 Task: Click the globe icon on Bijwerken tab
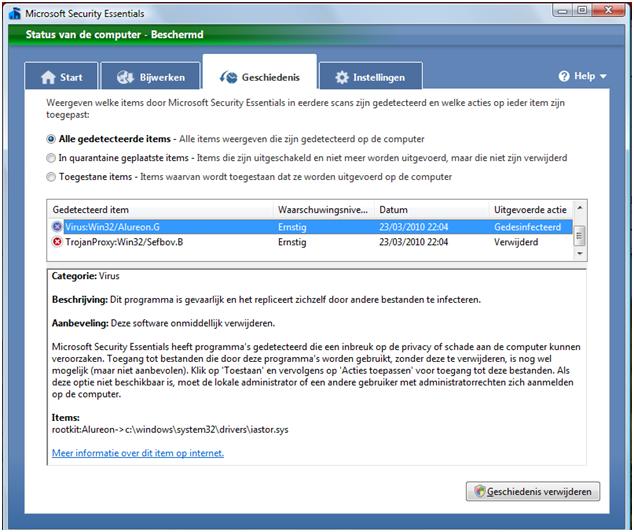click(x=125, y=77)
